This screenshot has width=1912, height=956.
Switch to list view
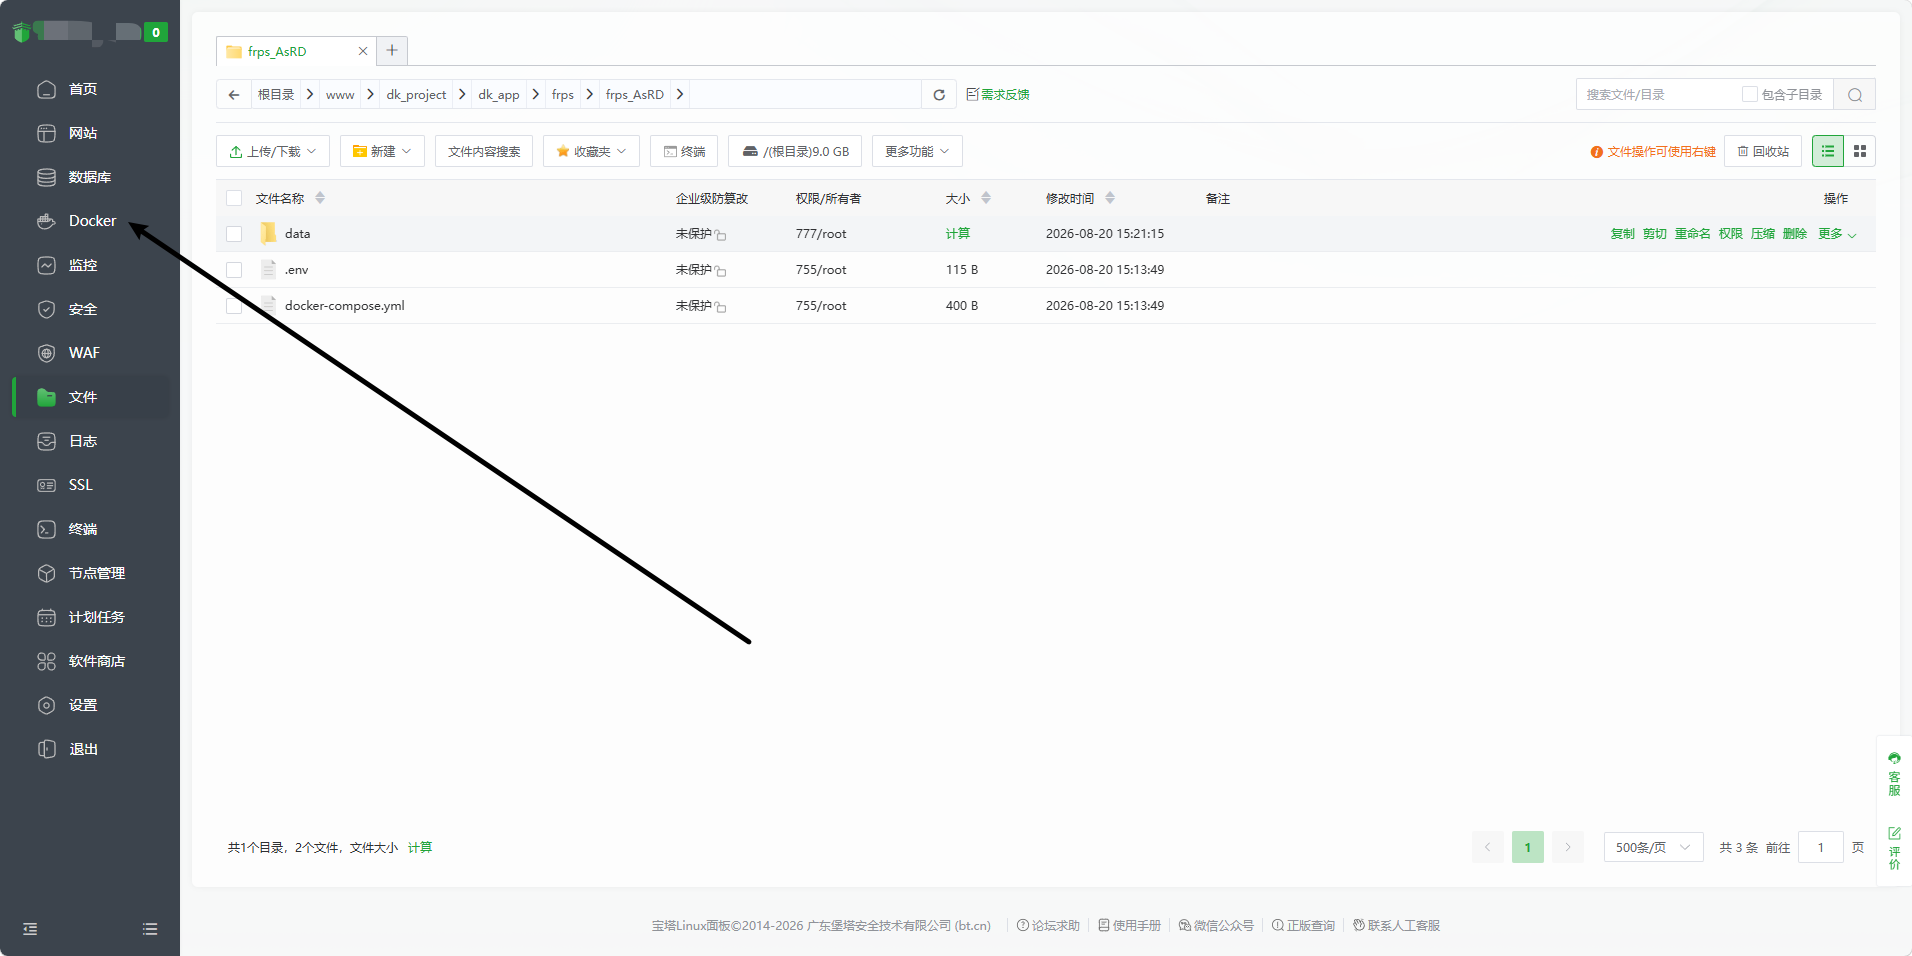(1828, 151)
